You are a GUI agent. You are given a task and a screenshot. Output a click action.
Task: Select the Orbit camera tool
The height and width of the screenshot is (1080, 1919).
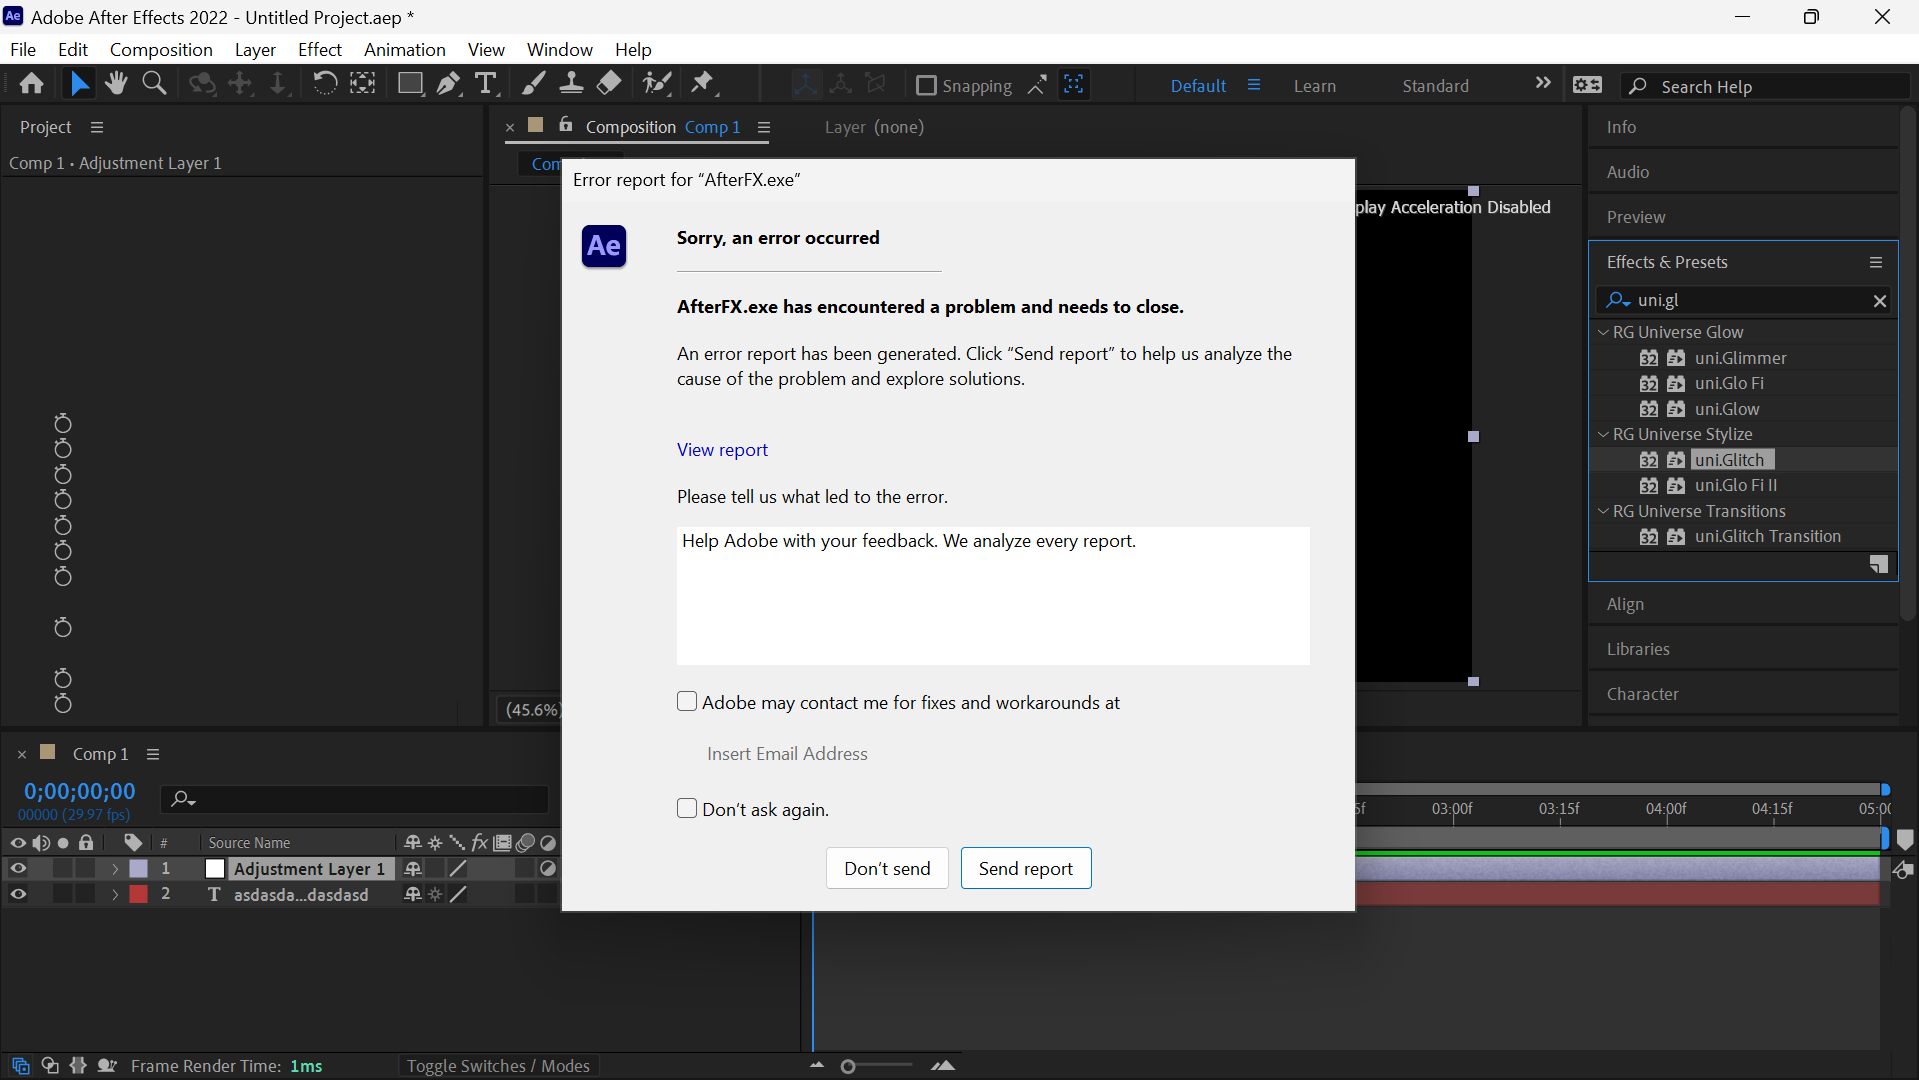click(x=202, y=84)
